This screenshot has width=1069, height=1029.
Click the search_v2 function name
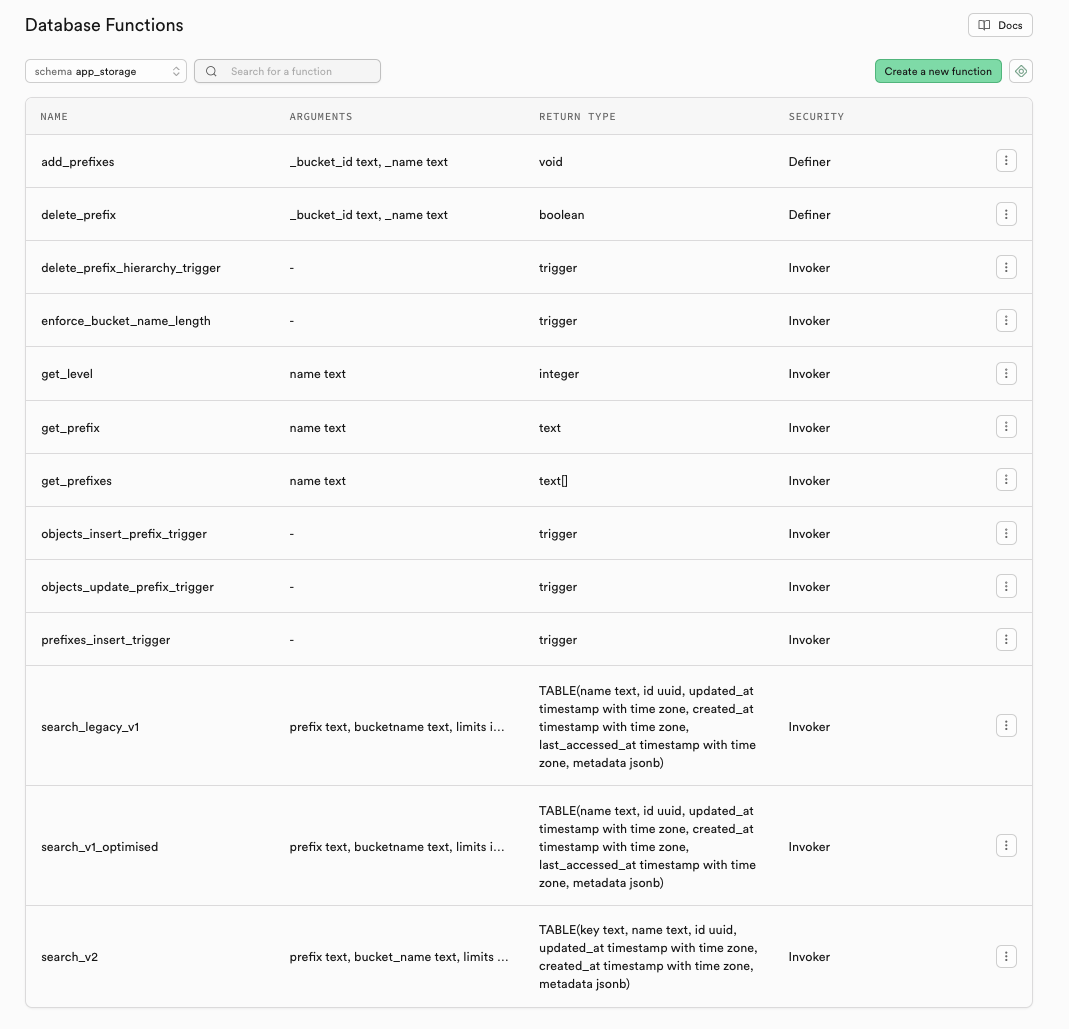pos(70,957)
